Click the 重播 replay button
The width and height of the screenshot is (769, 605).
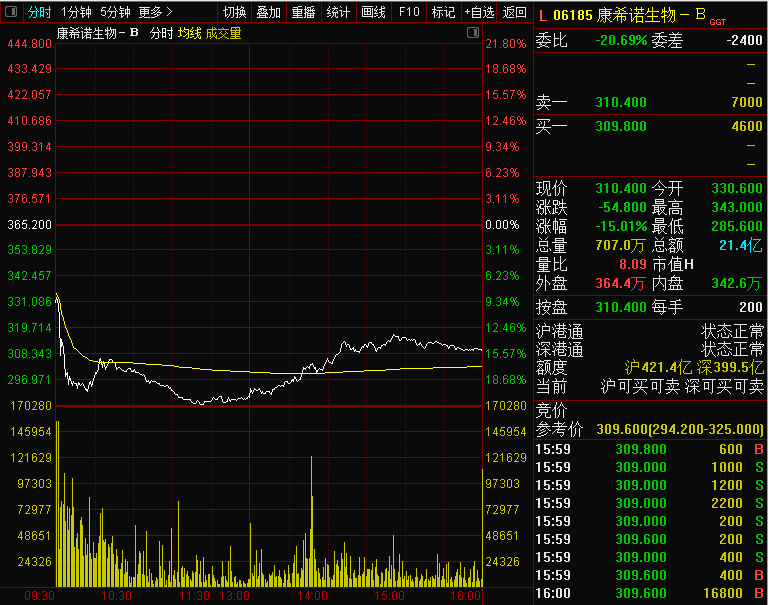click(x=303, y=13)
